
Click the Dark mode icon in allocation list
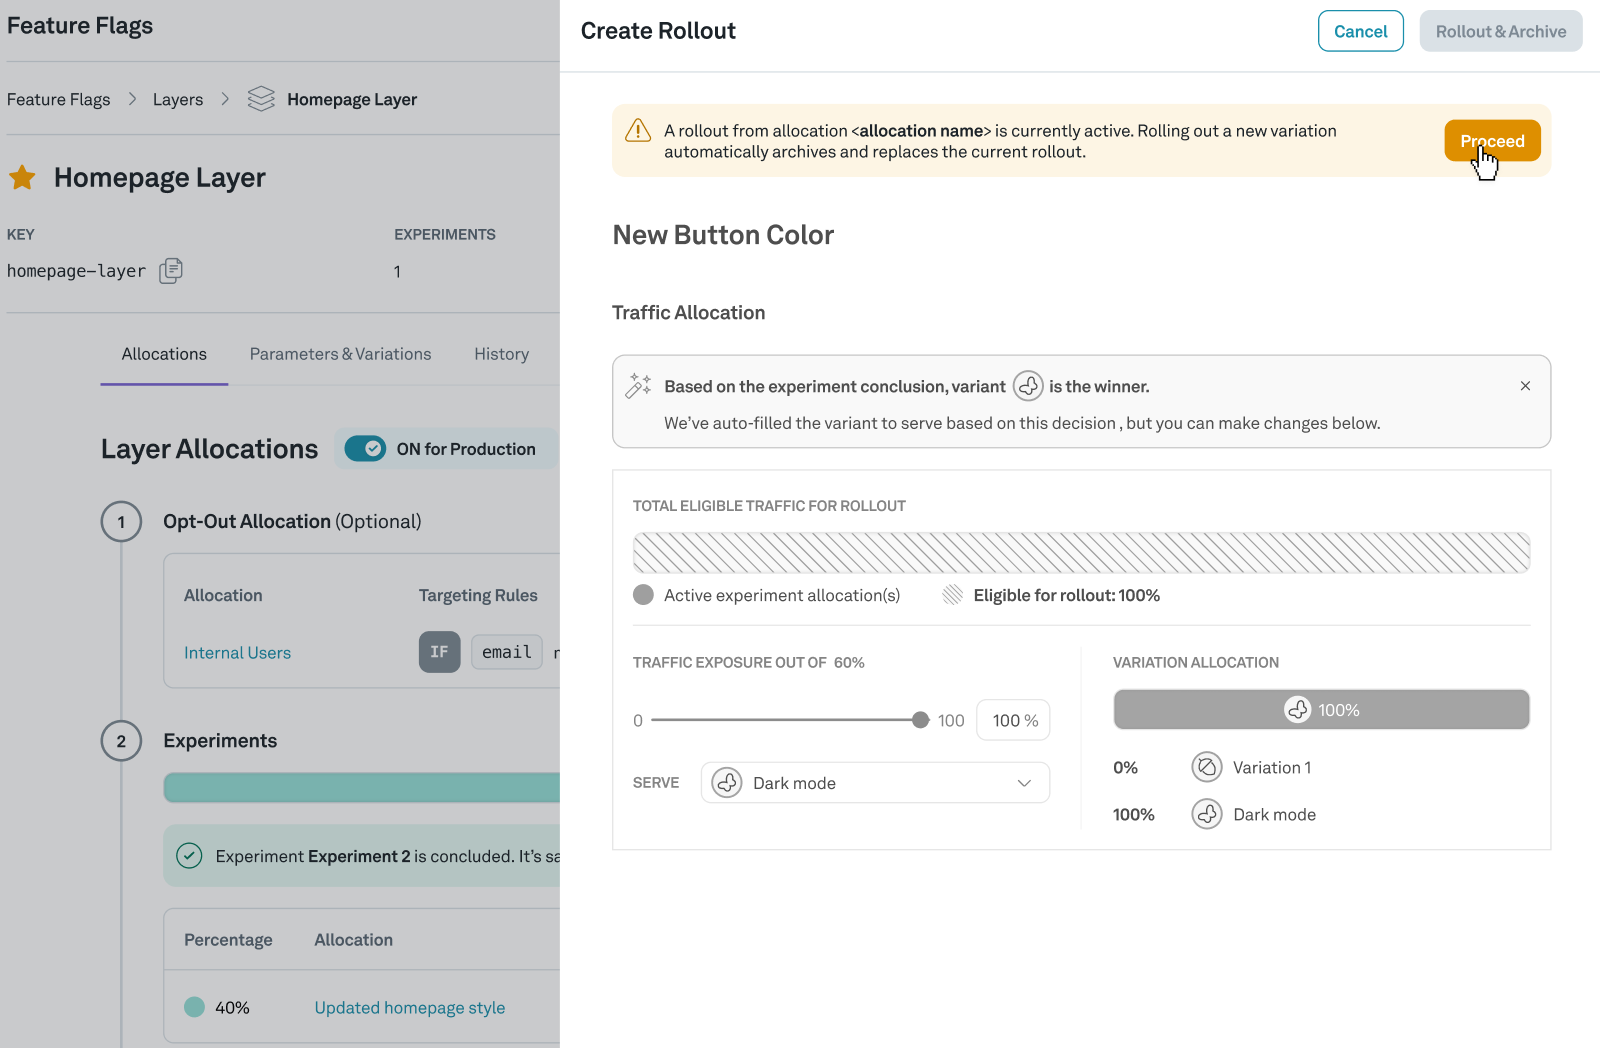coord(1207,814)
